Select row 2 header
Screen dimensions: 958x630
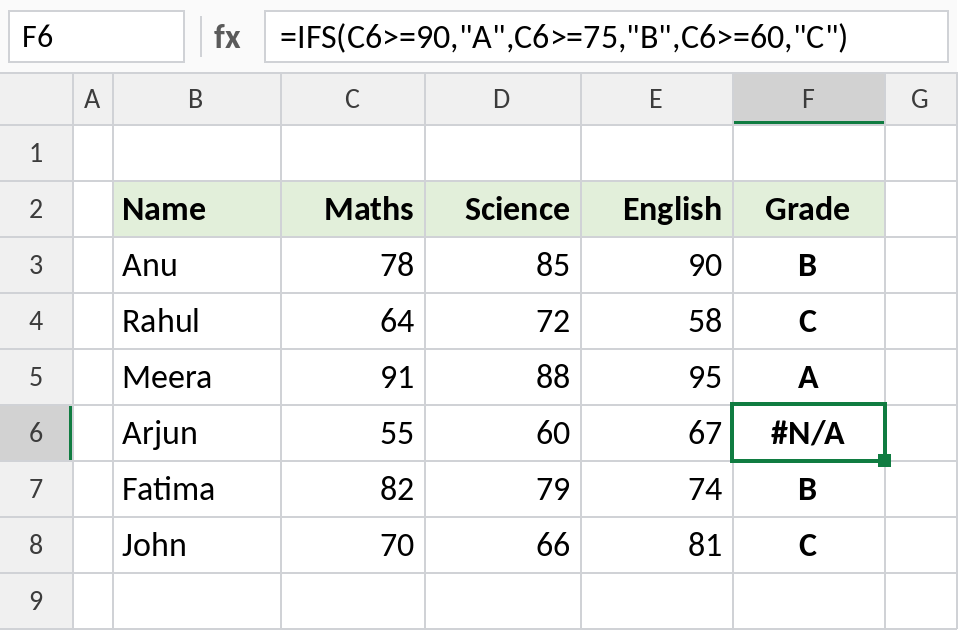(36, 209)
